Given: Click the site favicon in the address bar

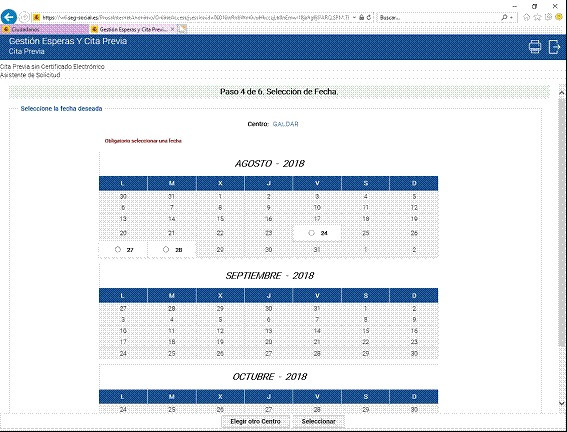Looking at the screenshot, I should [x=36, y=17].
